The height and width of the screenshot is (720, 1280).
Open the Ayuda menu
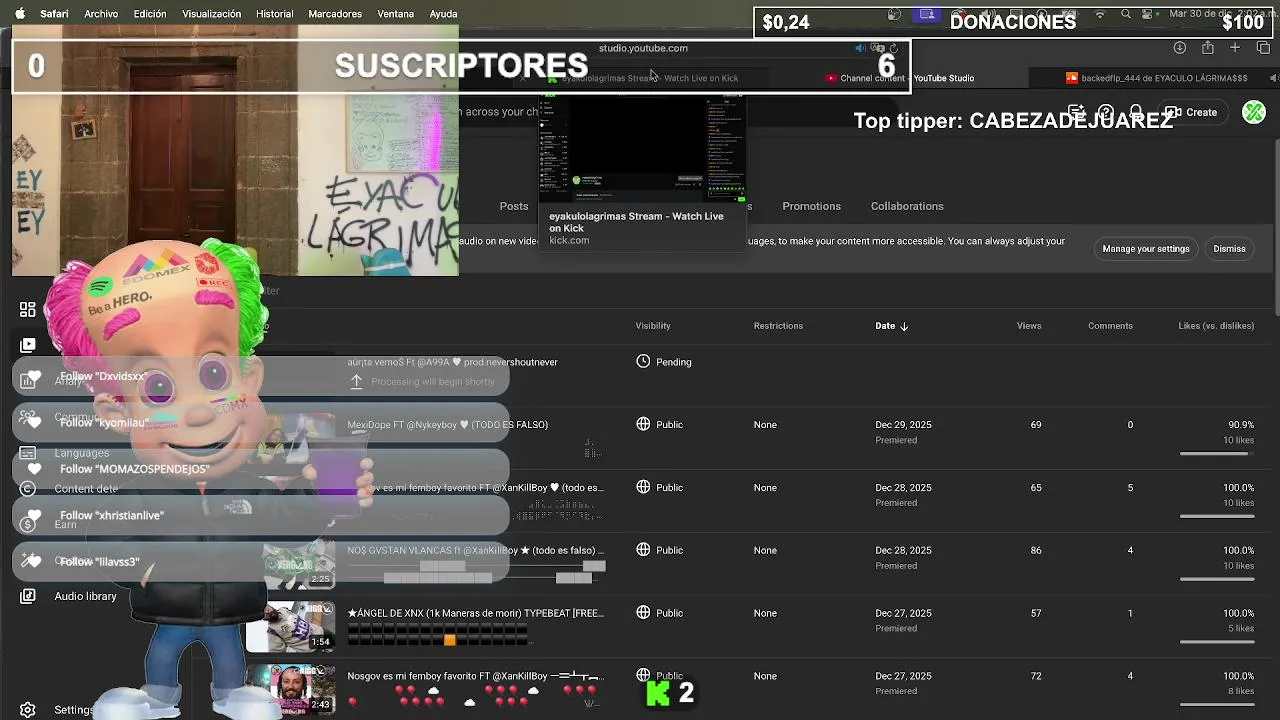pos(443,14)
